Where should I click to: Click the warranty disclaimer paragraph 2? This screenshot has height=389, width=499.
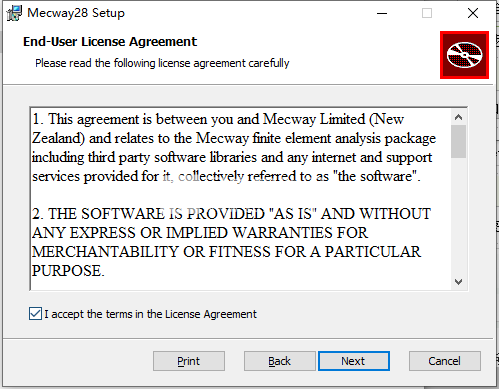(x=231, y=242)
